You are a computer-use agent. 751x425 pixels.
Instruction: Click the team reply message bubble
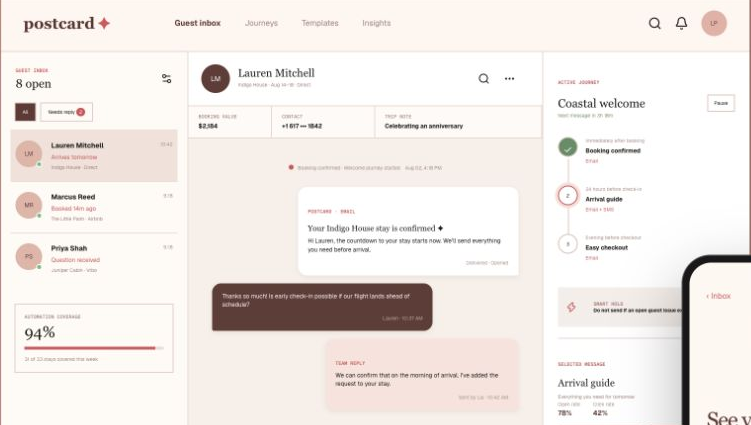[422, 375]
